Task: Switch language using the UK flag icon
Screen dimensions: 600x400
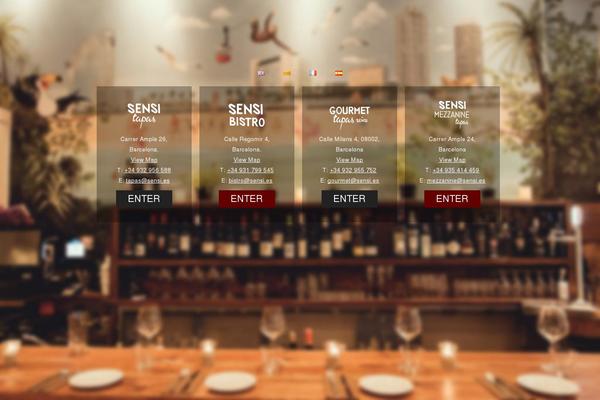Action: 261,73
